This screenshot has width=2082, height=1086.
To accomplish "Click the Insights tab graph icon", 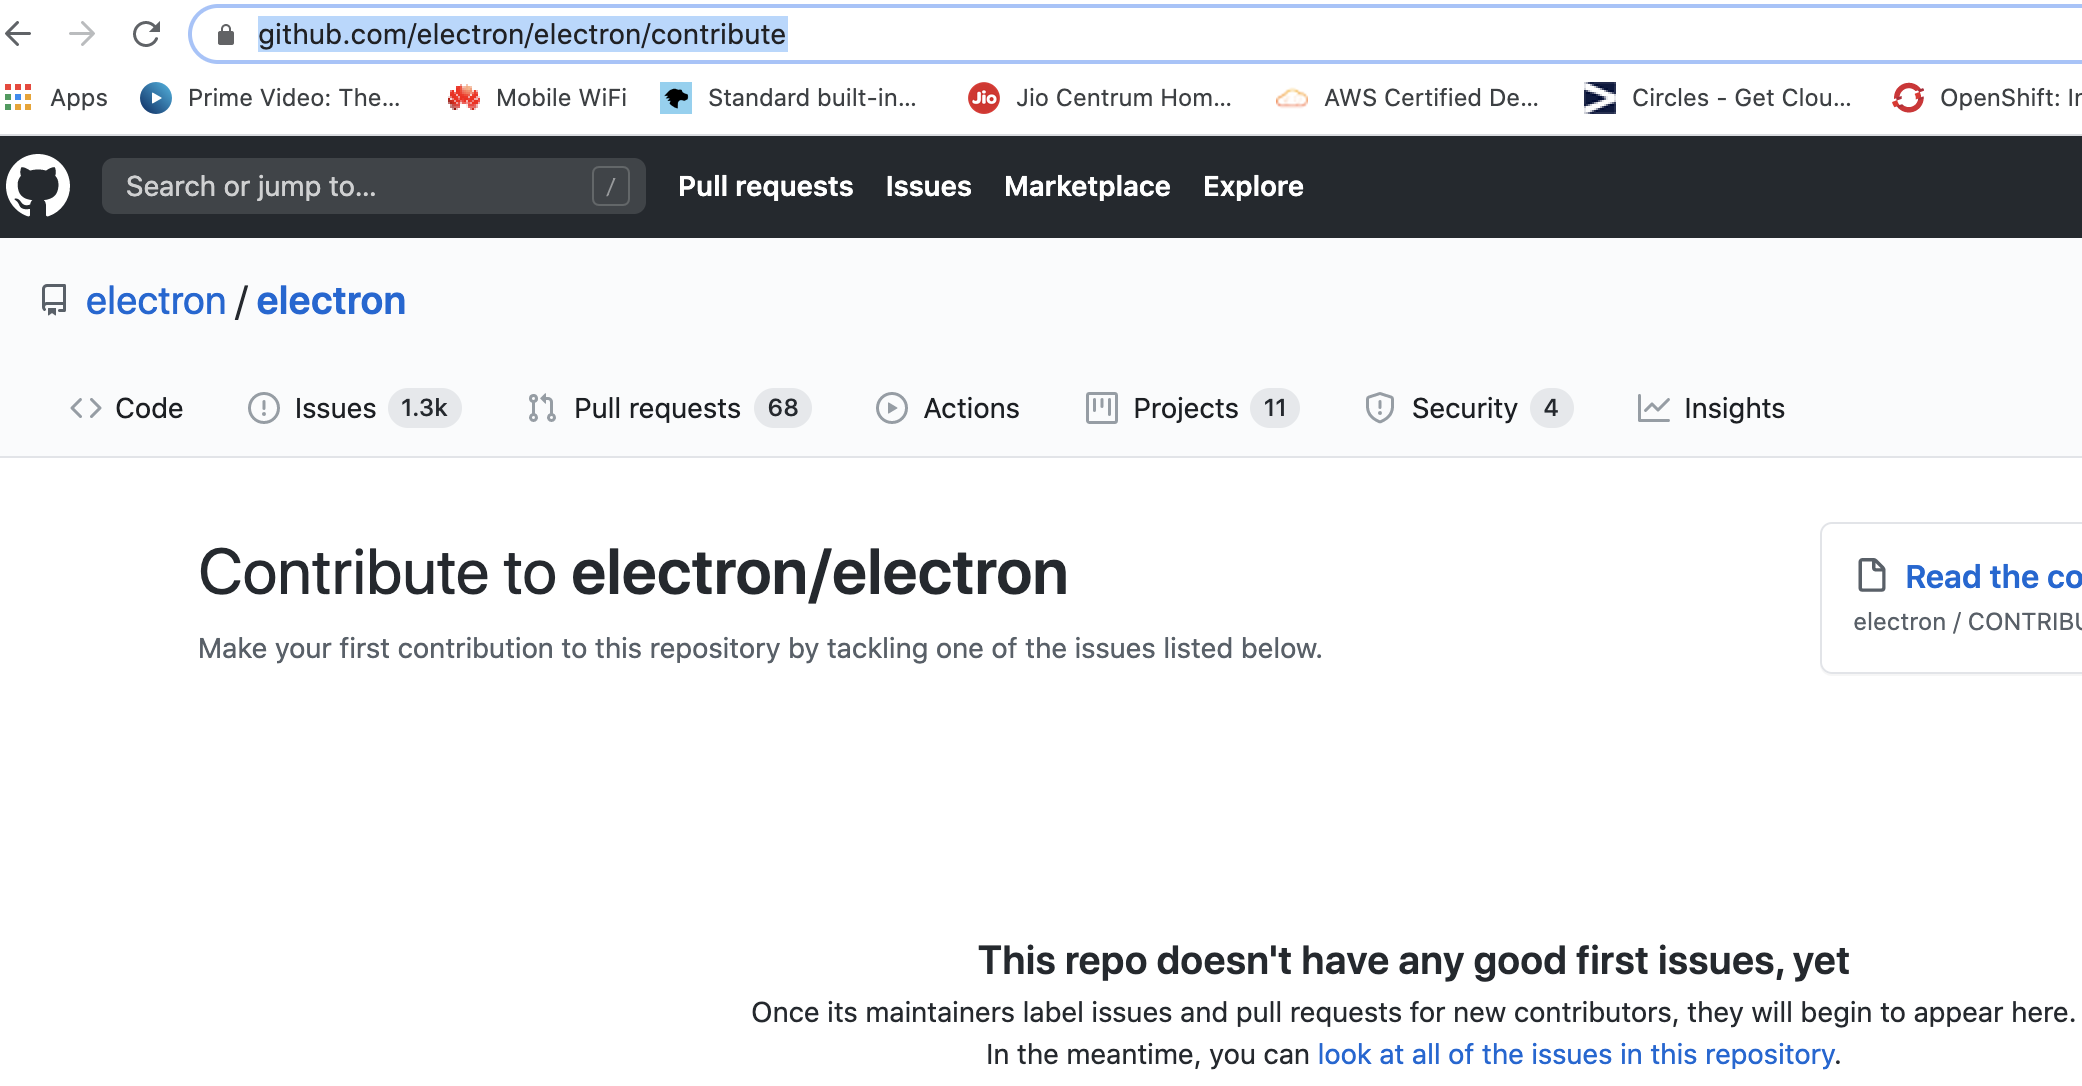I will click(x=1654, y=408).
